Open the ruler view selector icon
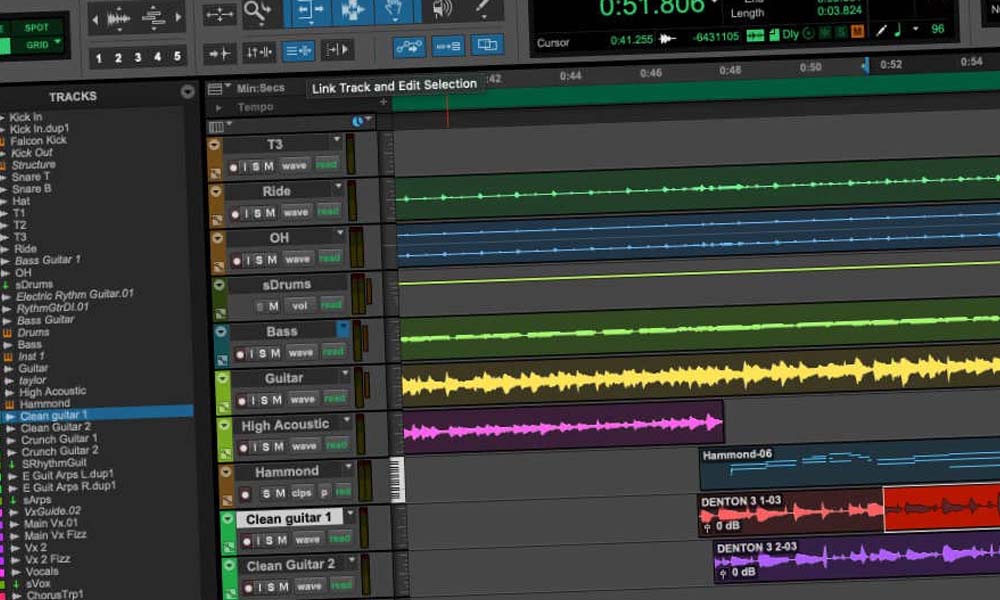The height and width of the screenshot is (600, 1000). [x=217, y=89]
